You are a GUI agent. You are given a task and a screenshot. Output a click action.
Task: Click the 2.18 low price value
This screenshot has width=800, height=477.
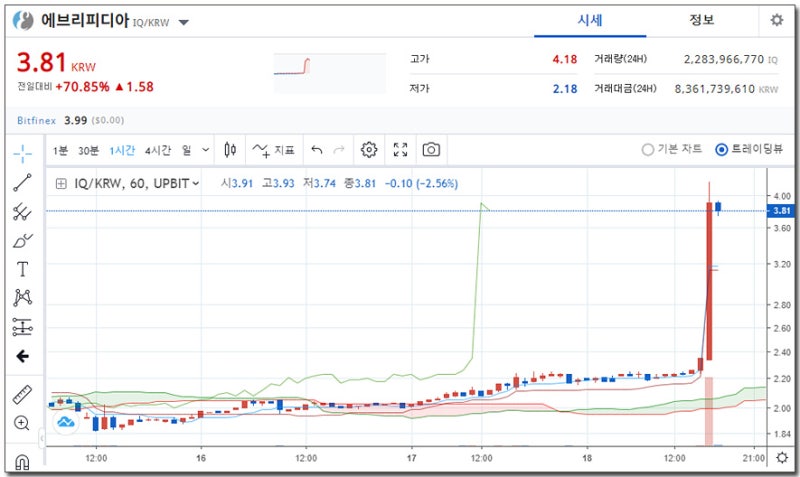tap(565, 89)
